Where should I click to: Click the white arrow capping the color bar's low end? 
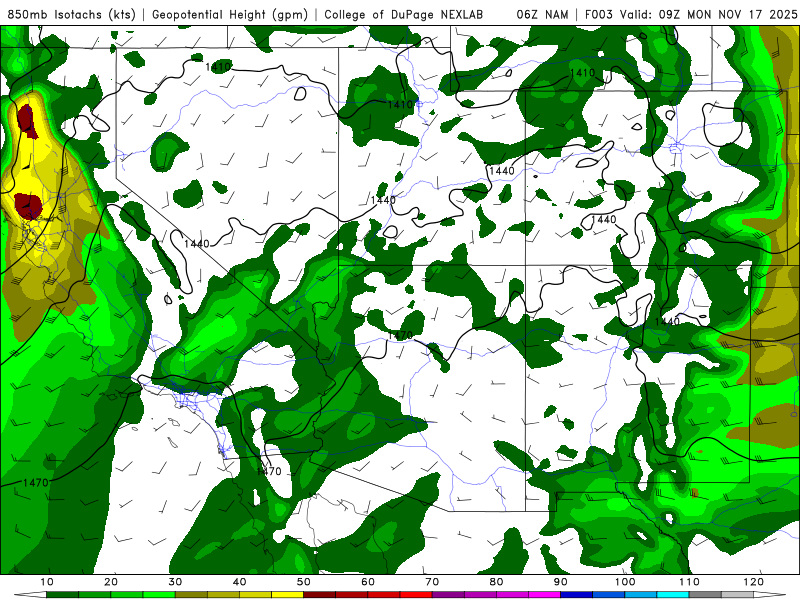coord(31,594)
